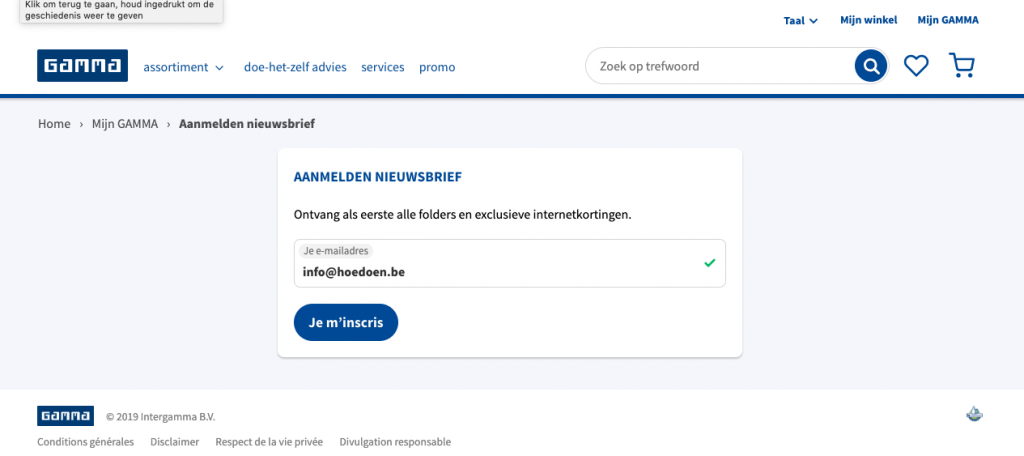Go to doe-het-zelf advies menu
The image size is (1024, 456).
[x=295, y=67]
